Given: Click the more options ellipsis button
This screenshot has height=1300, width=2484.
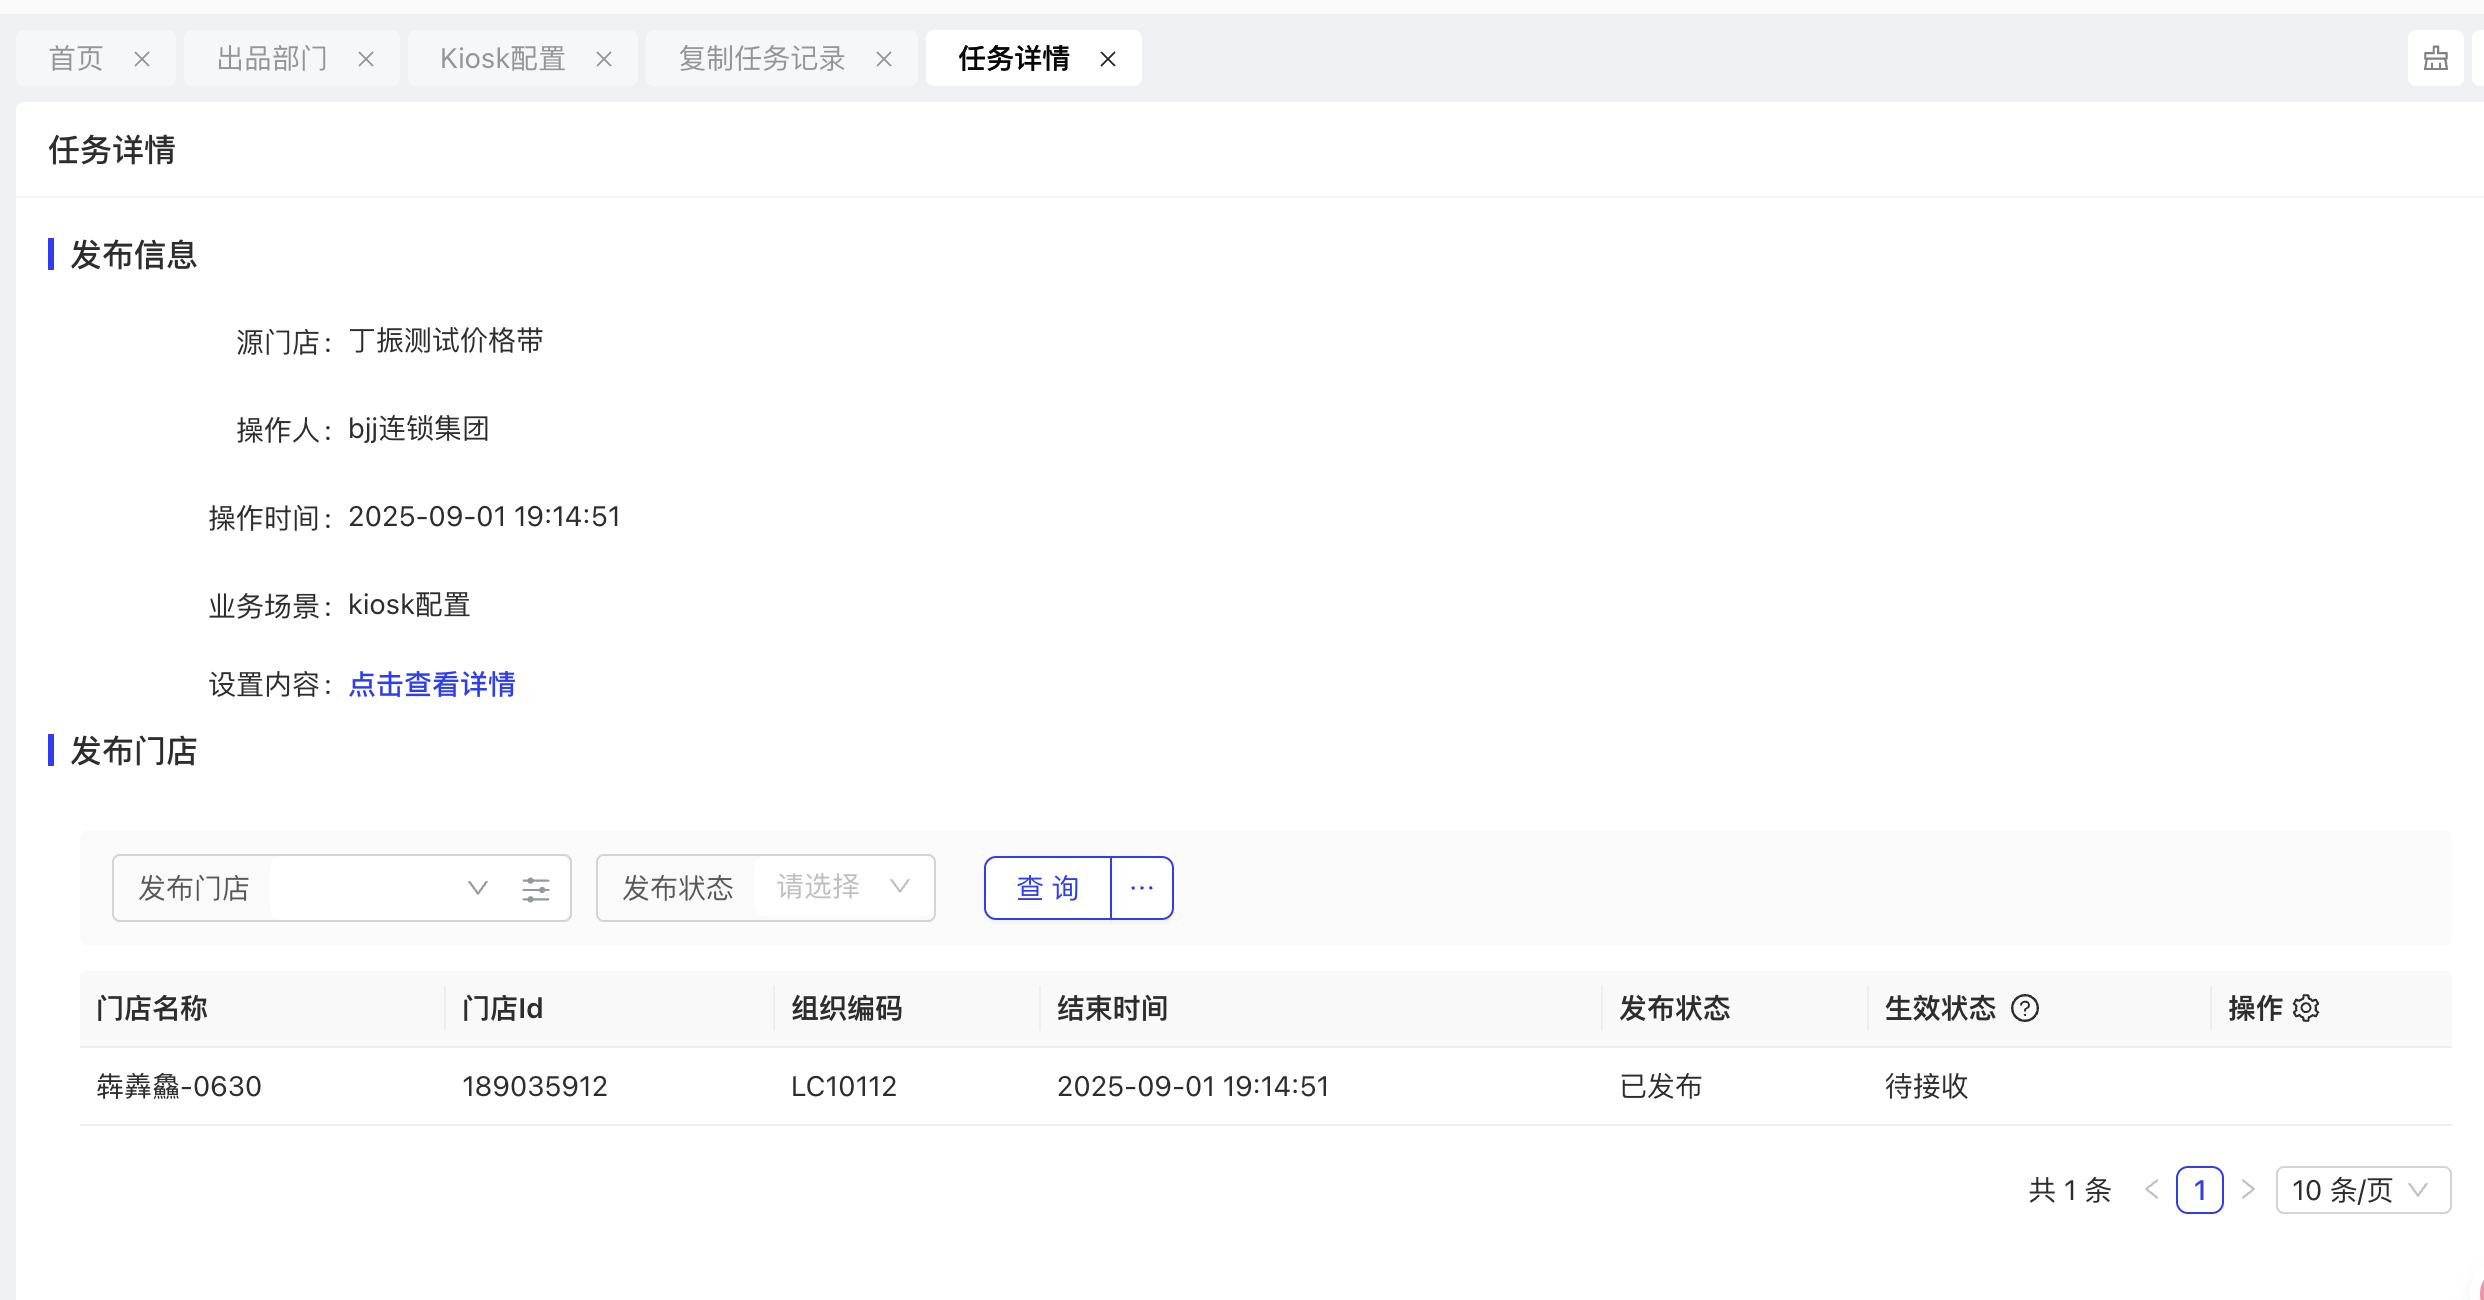Looking at the screenshot, I should point(1142,888).
